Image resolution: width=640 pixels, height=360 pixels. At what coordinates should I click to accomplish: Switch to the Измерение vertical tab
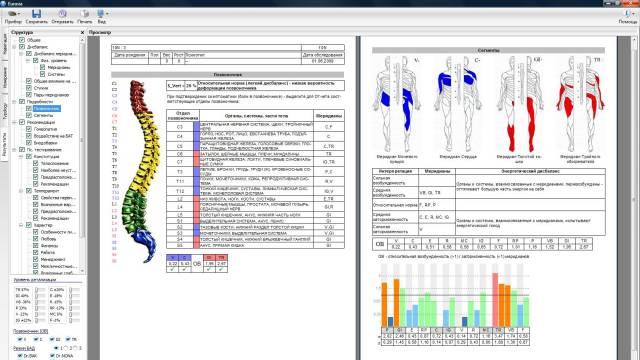click(x=4, y=77)
